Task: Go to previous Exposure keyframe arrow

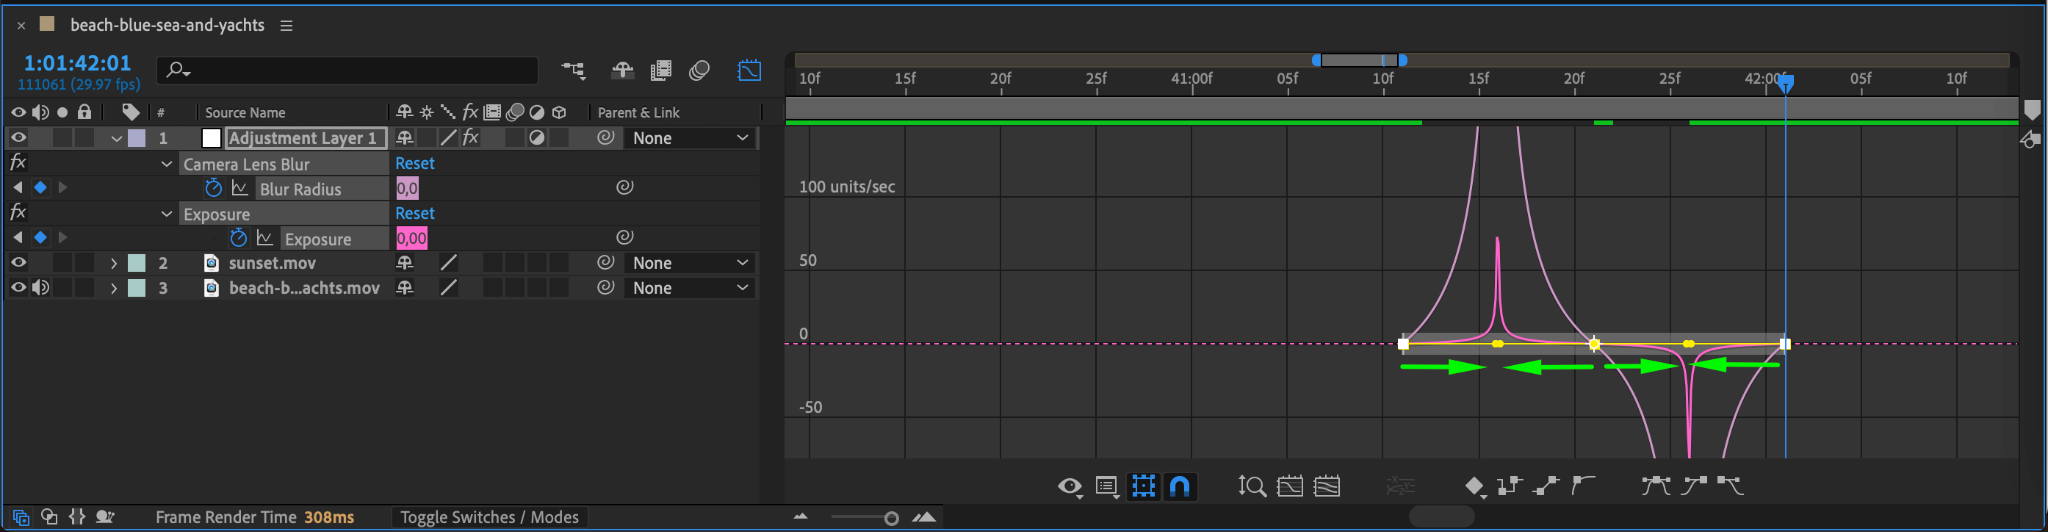Action: pos(18,238)
